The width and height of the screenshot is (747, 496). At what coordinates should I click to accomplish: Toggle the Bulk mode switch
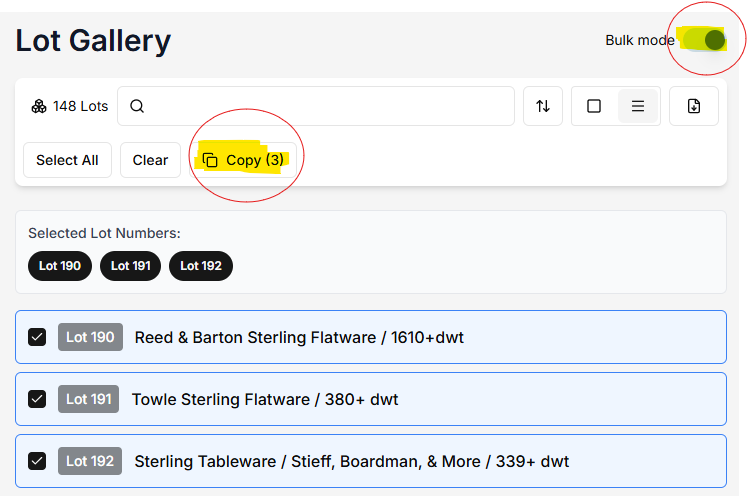pyautogui.click(x=704, y=40)
